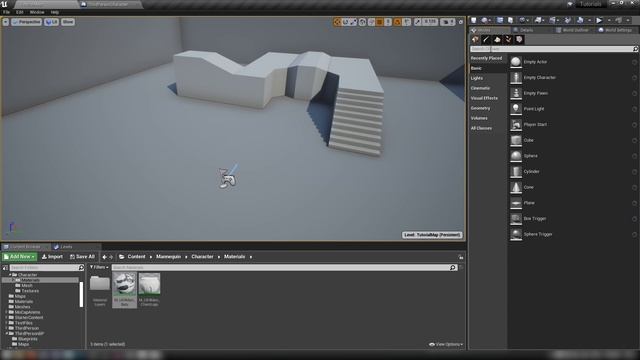Open the Lit view mode dropdown
Image resolution: width=640 pixels, height=360 pixels.
(51, 22)
